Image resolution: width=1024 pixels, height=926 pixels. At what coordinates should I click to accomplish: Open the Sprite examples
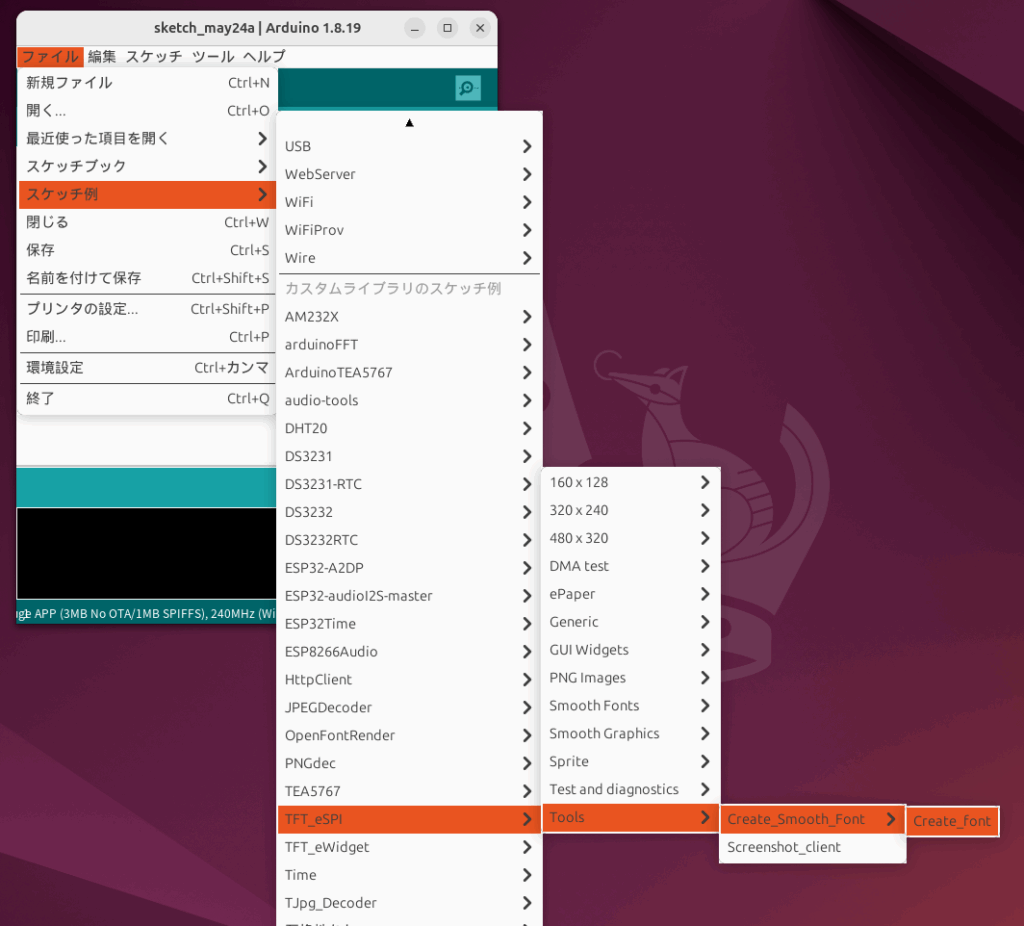coord(631,761)
